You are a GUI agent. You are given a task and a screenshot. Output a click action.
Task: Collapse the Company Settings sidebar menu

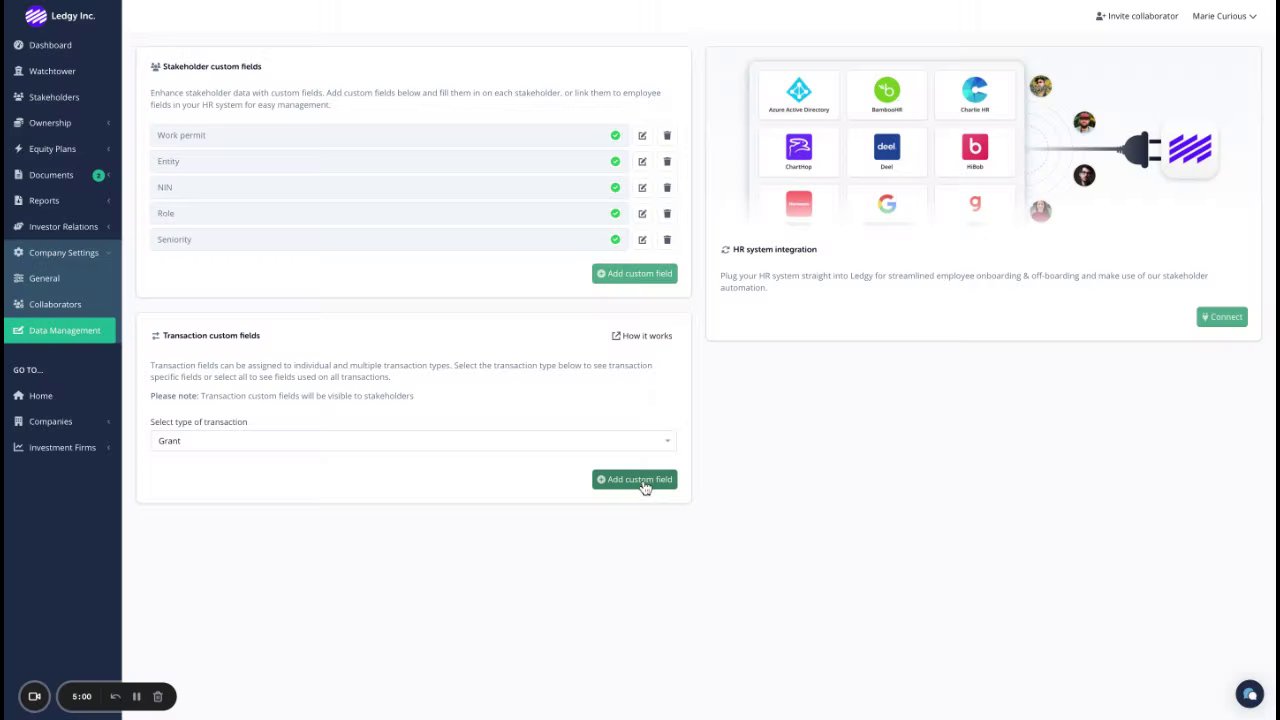[x=61, y=253]
